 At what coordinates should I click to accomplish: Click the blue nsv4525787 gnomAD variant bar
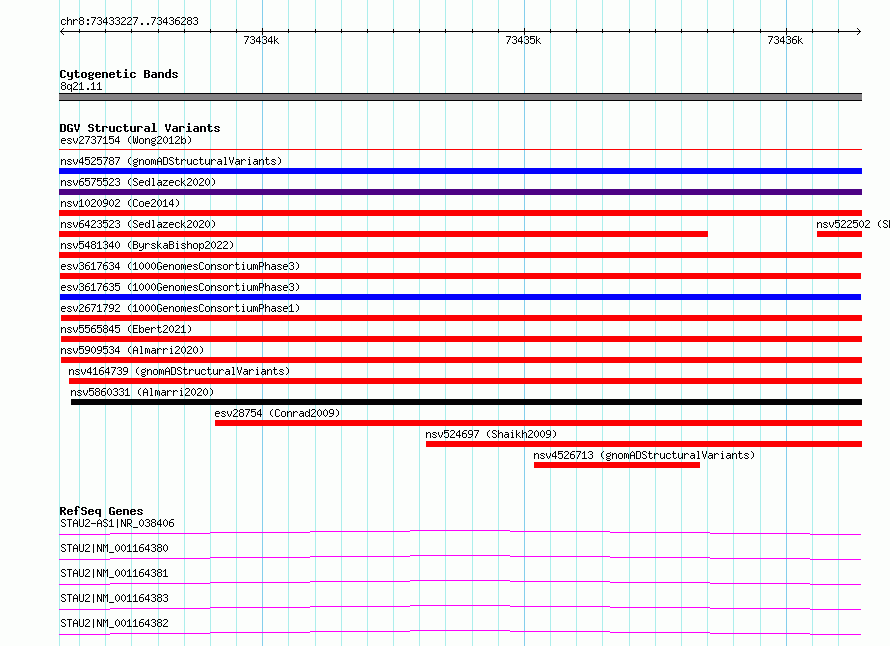point(460,171)
